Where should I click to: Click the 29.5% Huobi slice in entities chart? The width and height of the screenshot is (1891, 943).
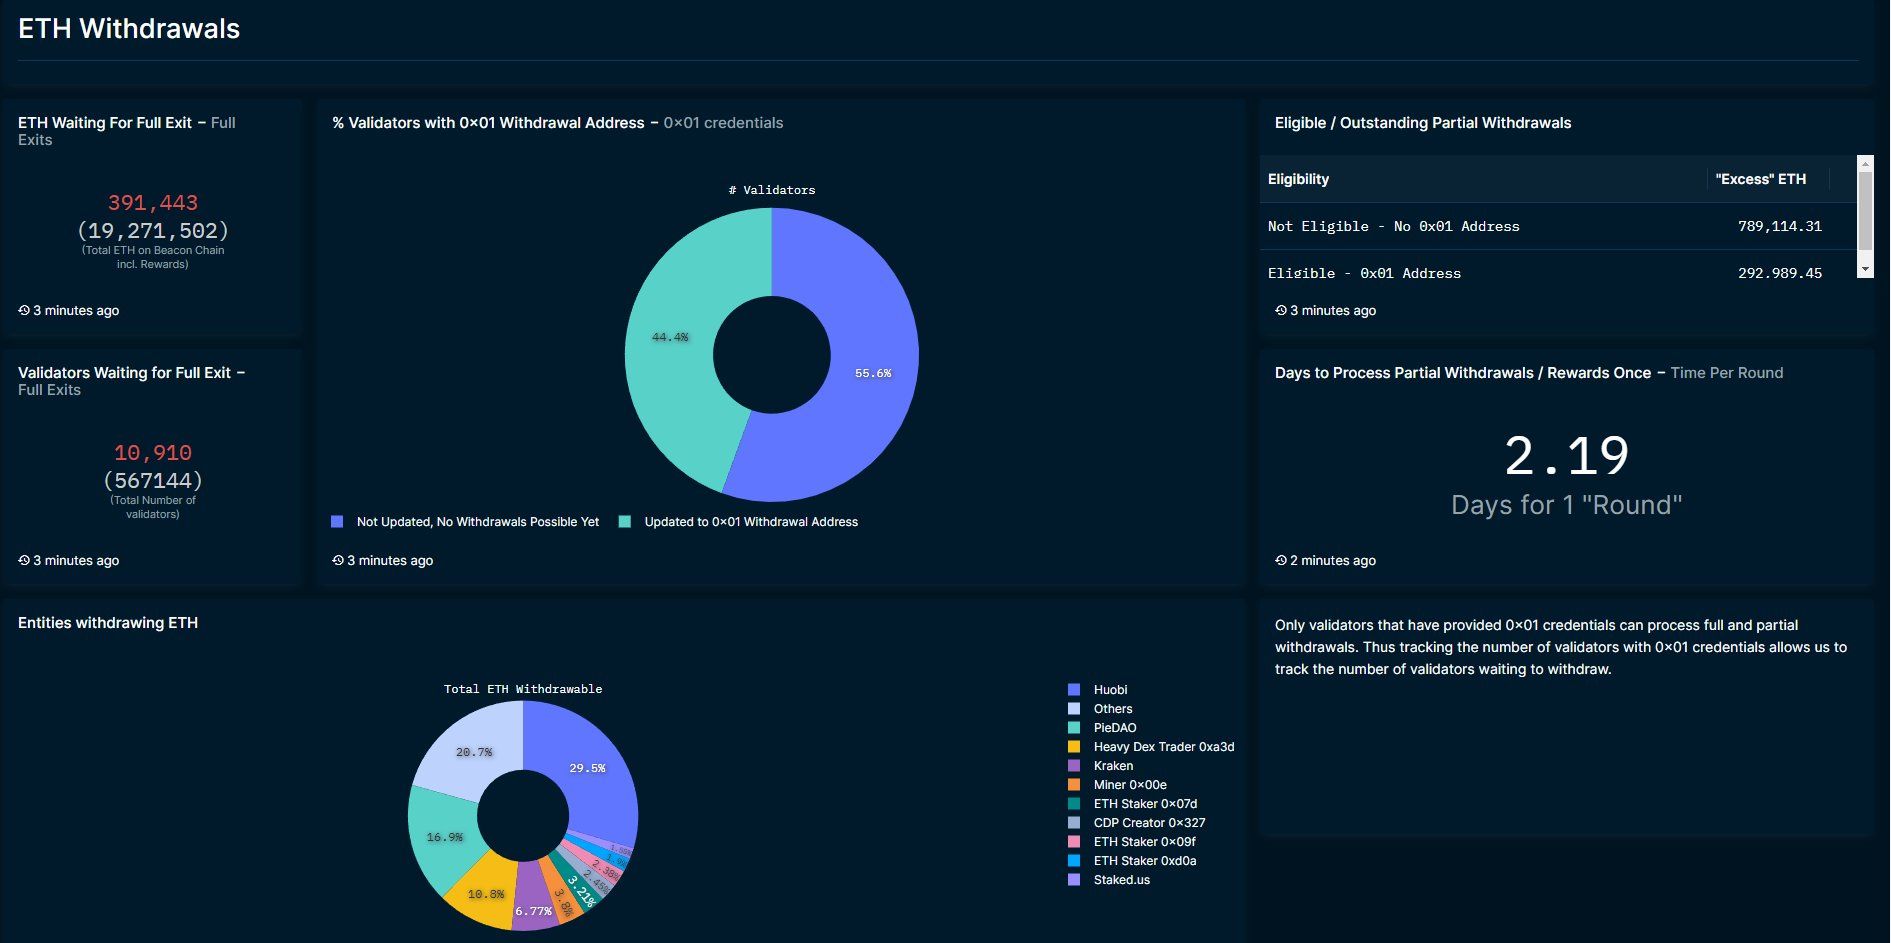(x=587, y=768)
